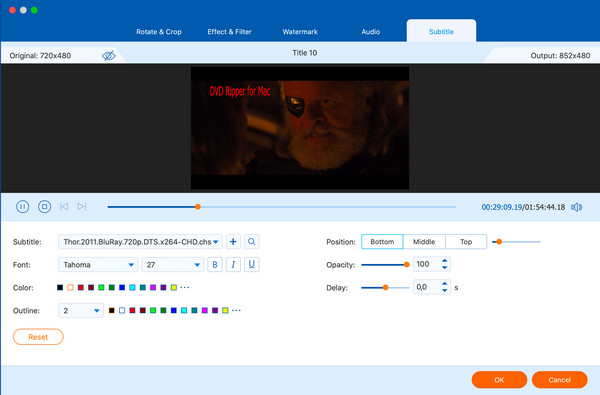Image resolution: width=600 pixels, height=395 pixels.
Task: Jump to previous frame icon
Action: coord(64,207)
